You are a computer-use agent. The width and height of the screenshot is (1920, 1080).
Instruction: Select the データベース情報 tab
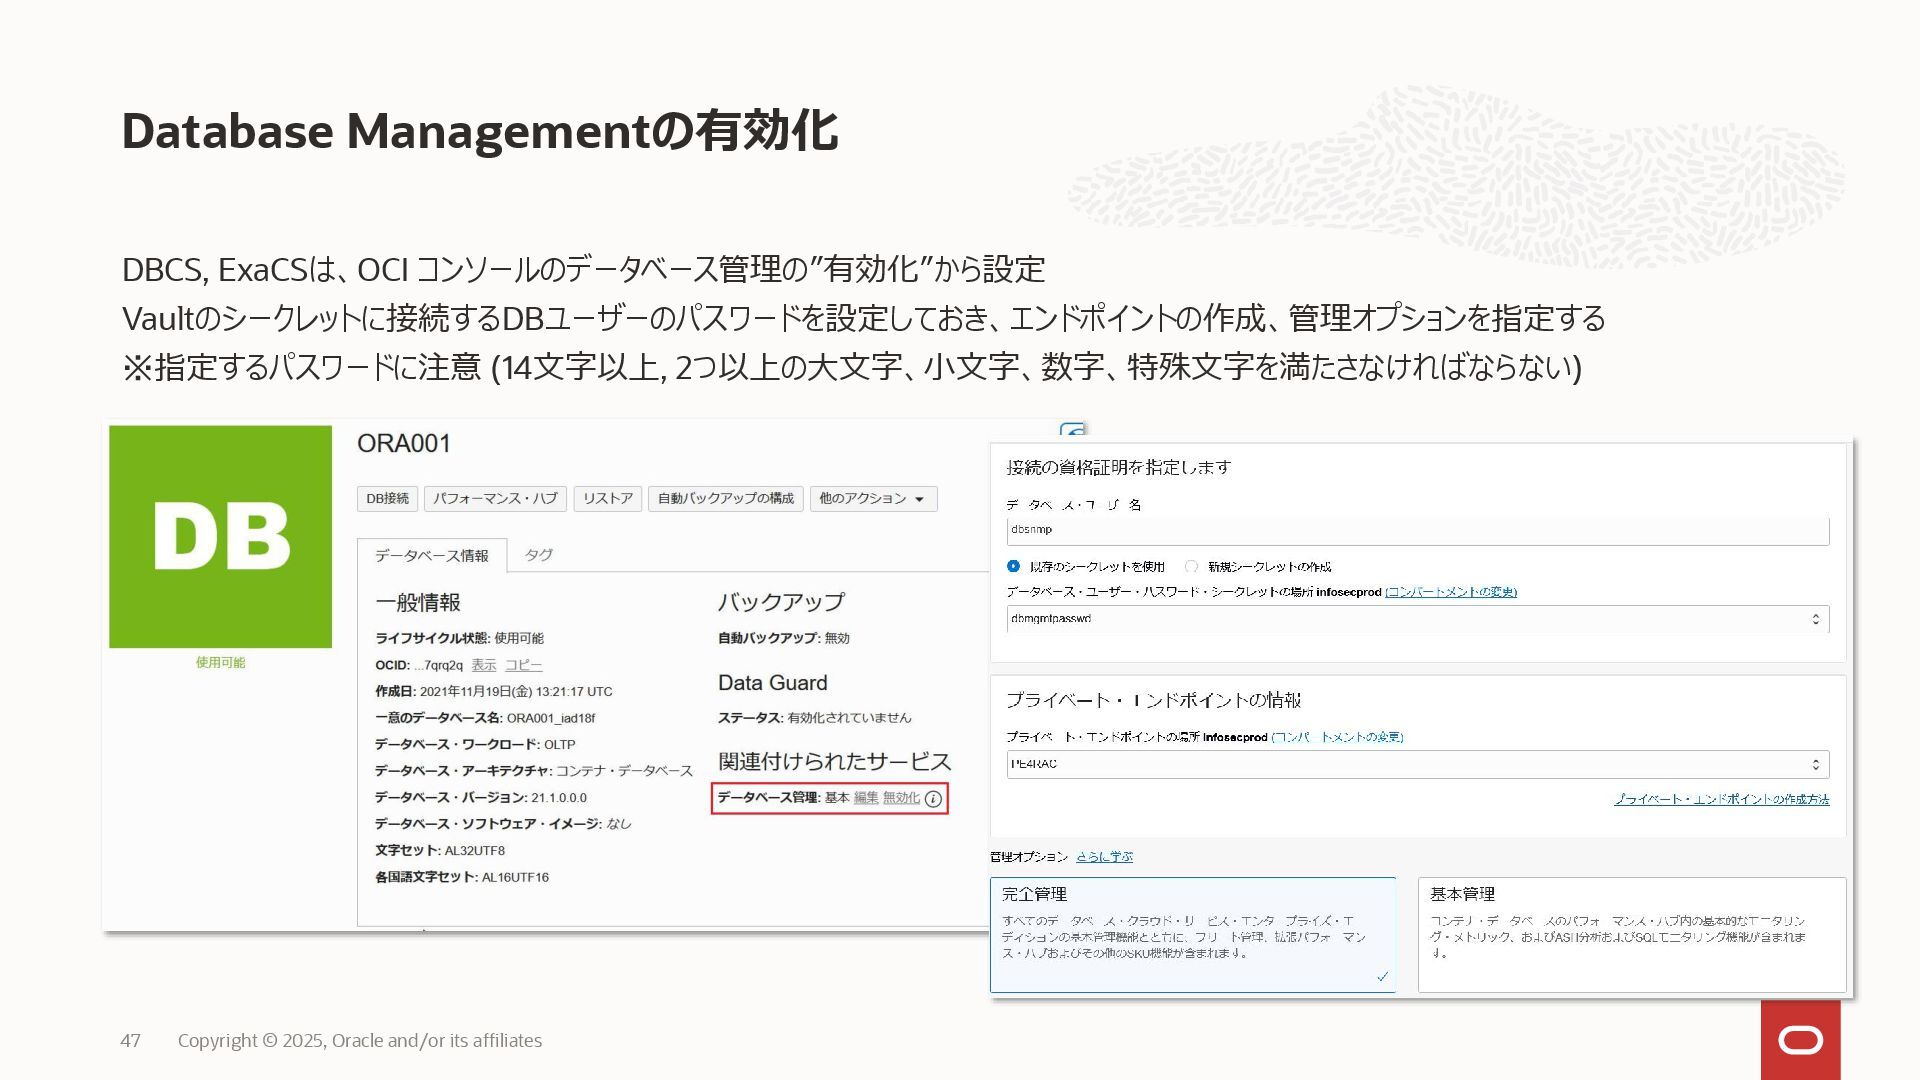click(432, 556)
